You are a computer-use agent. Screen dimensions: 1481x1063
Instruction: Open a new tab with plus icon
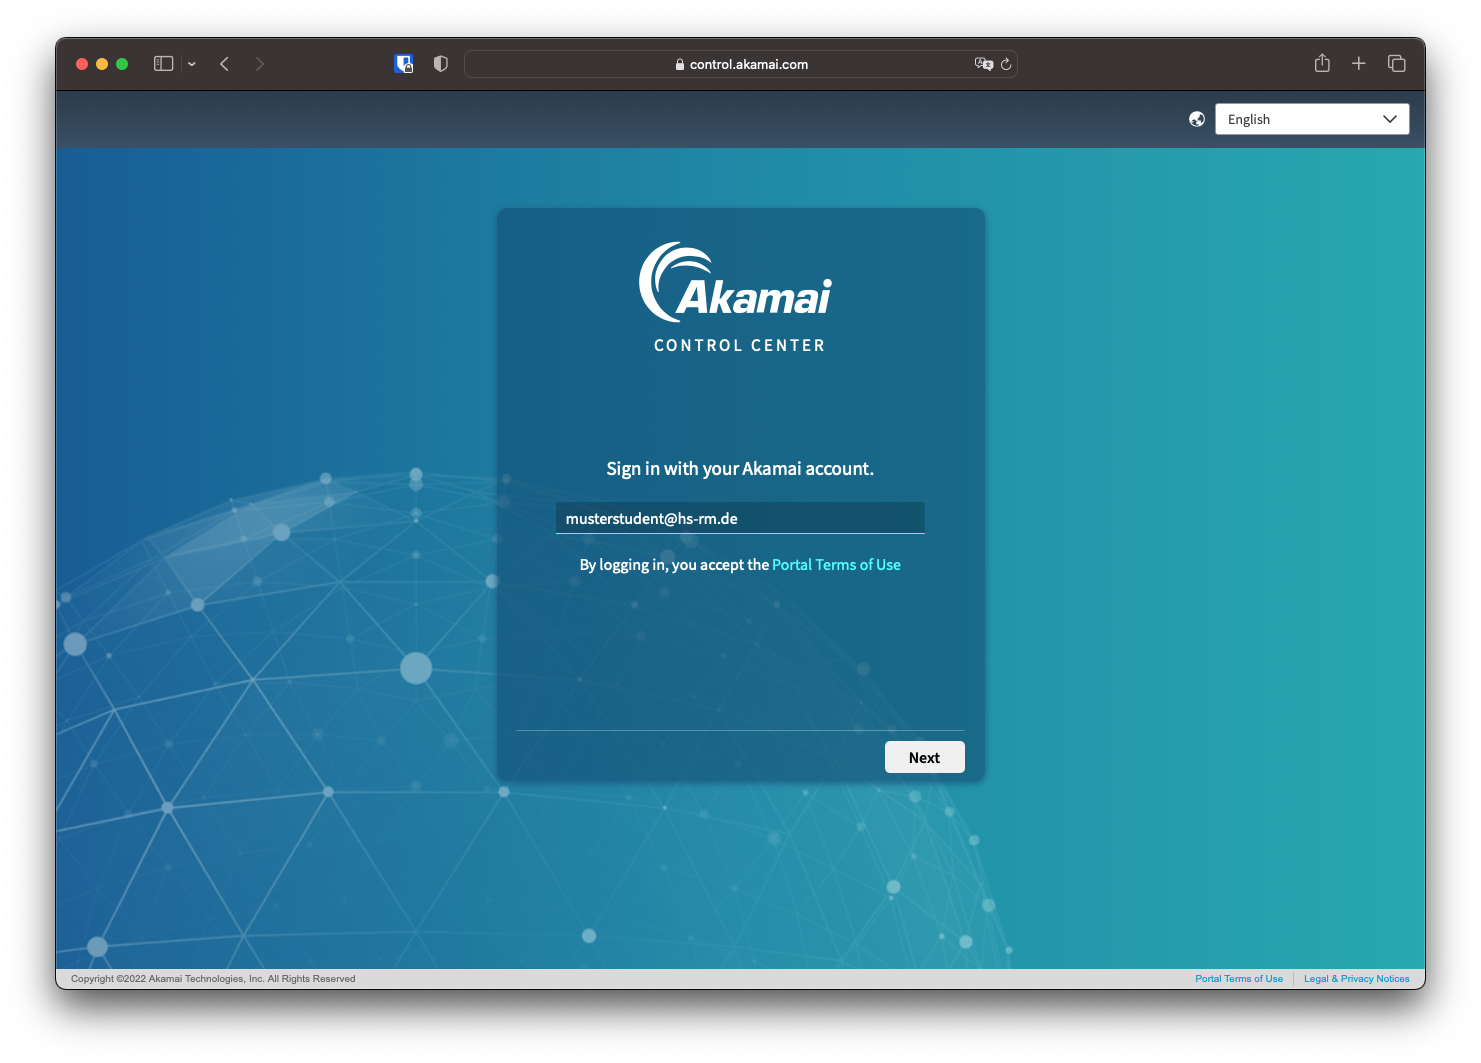[1359, 64]
